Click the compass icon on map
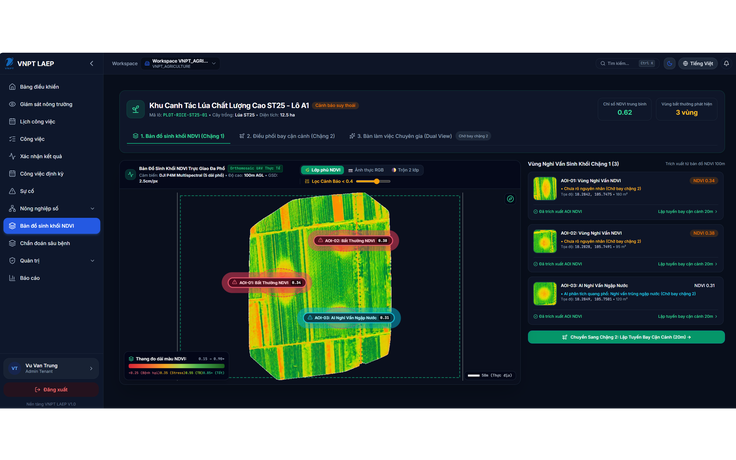Screen dimensions: 736x460 [510, 199]
